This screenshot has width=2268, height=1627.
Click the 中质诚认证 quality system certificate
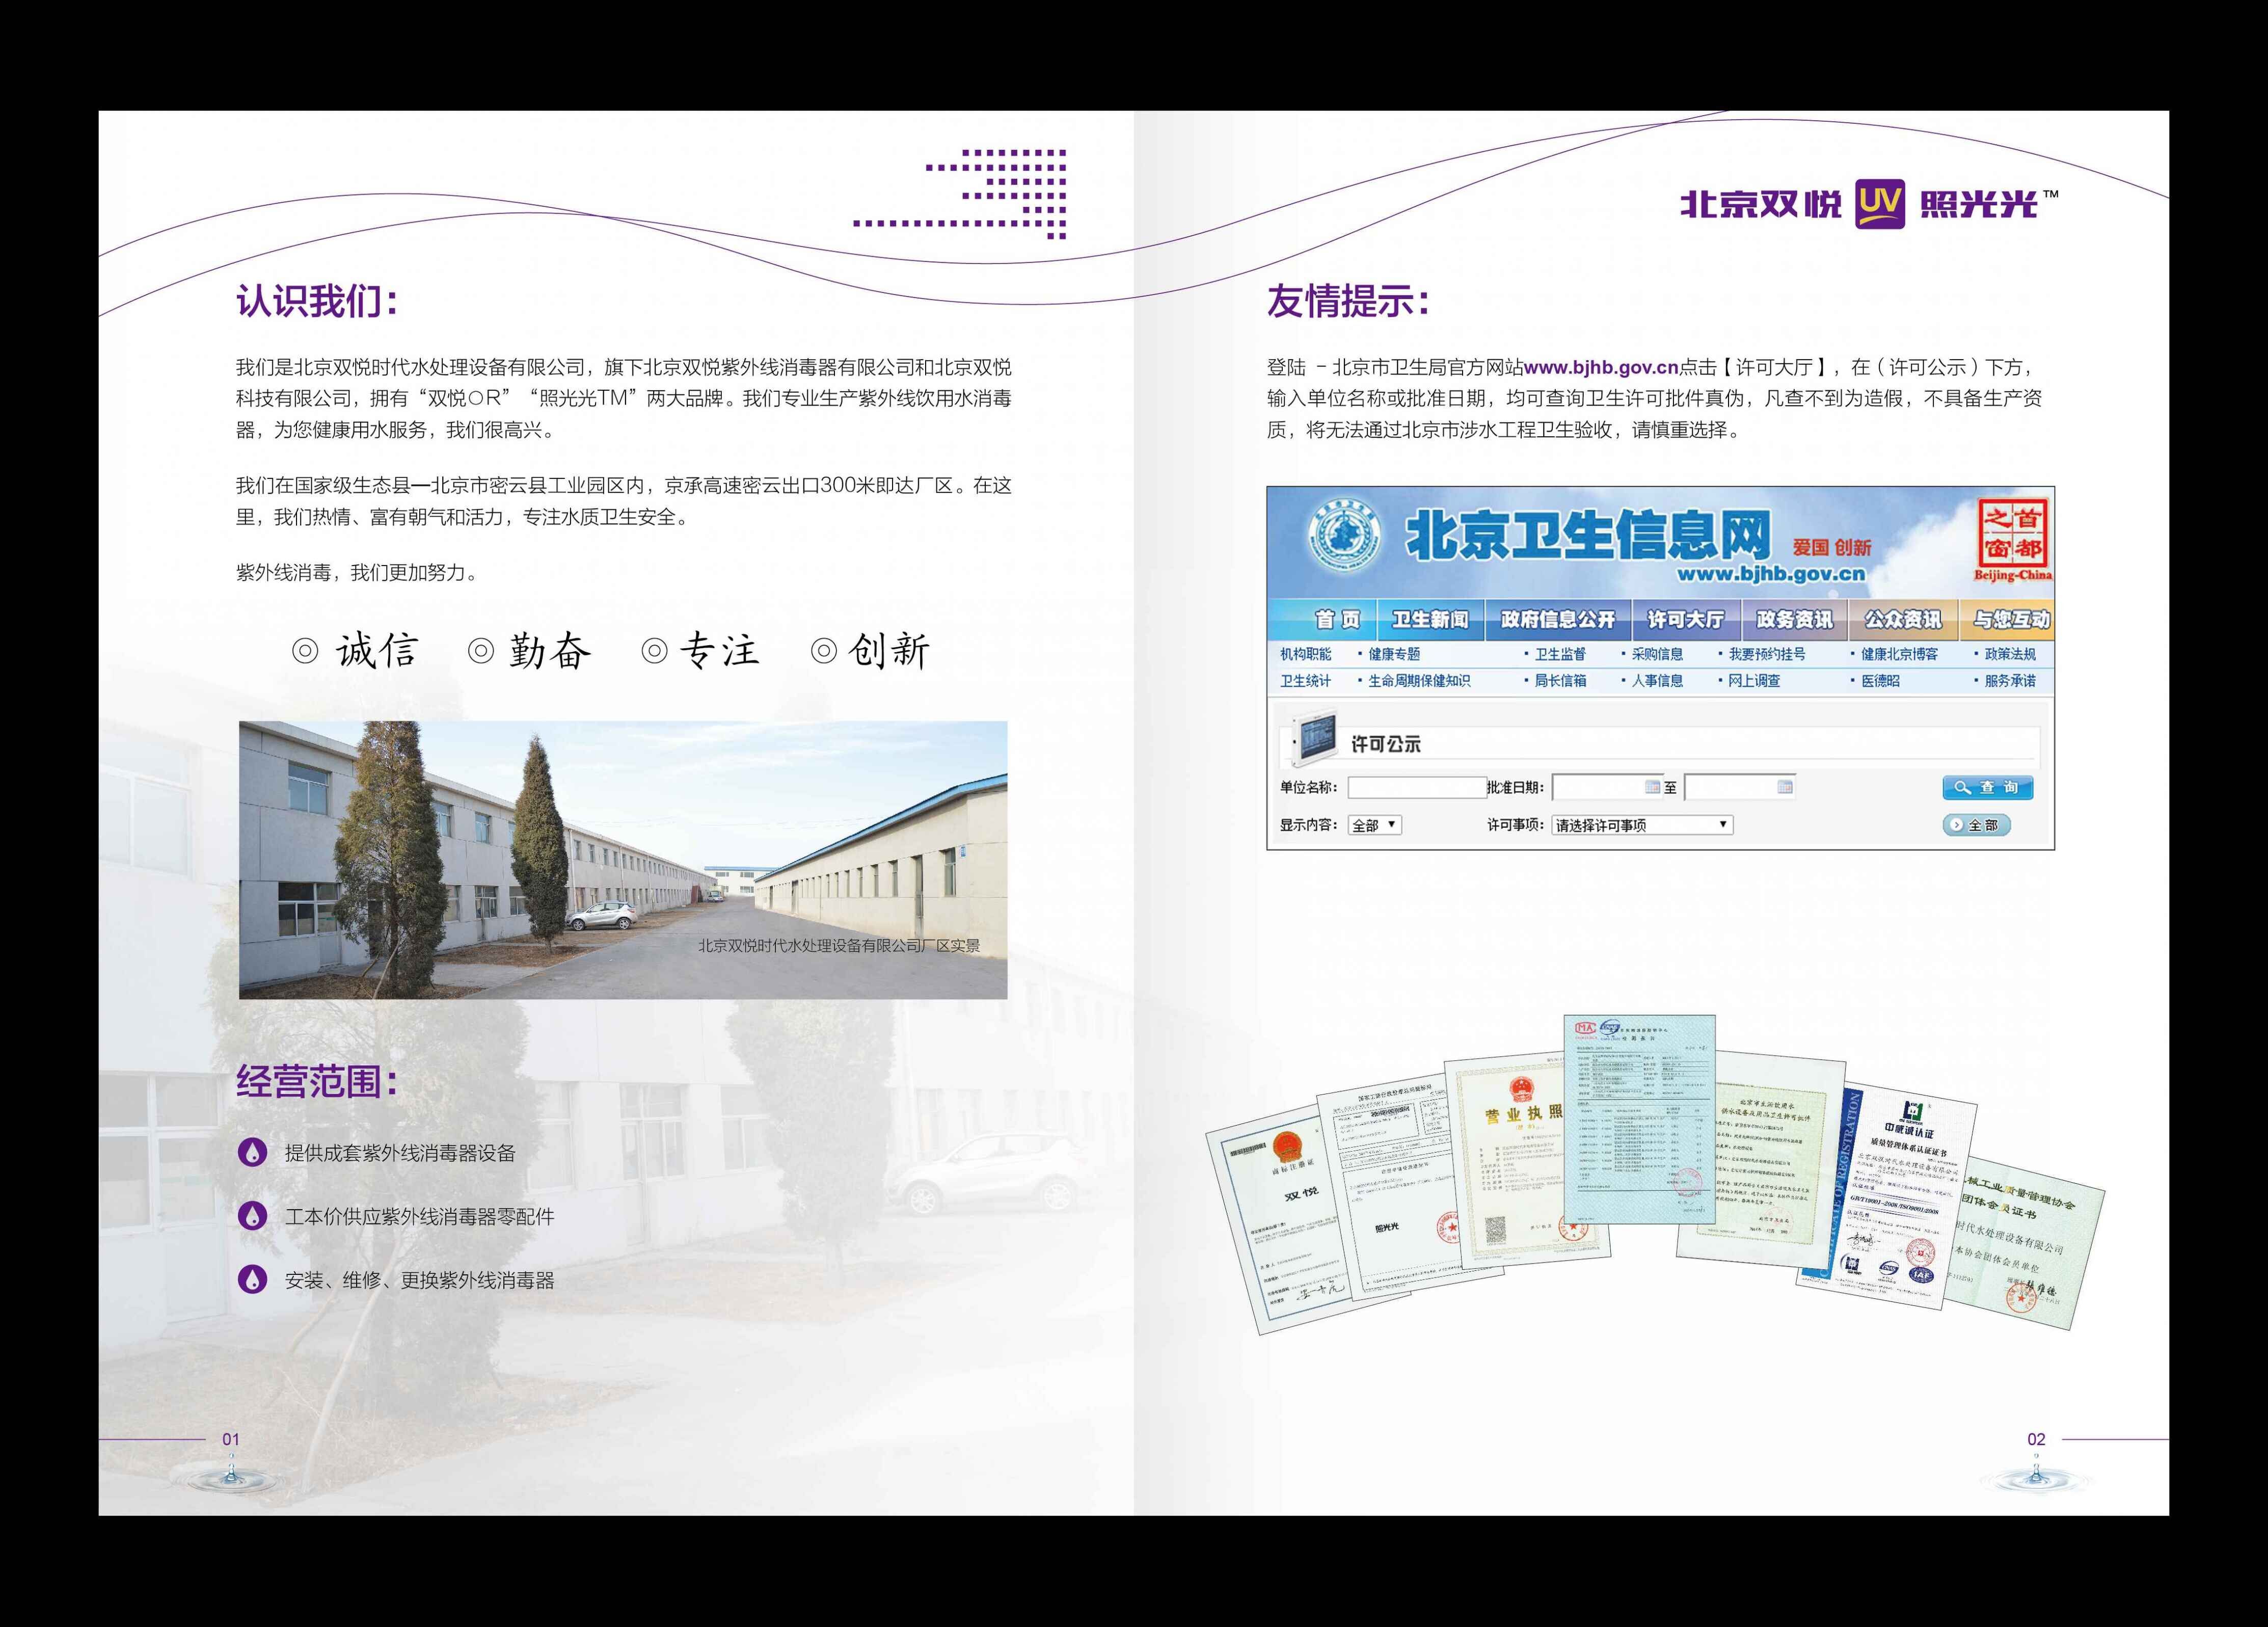coord(1890,1200)
